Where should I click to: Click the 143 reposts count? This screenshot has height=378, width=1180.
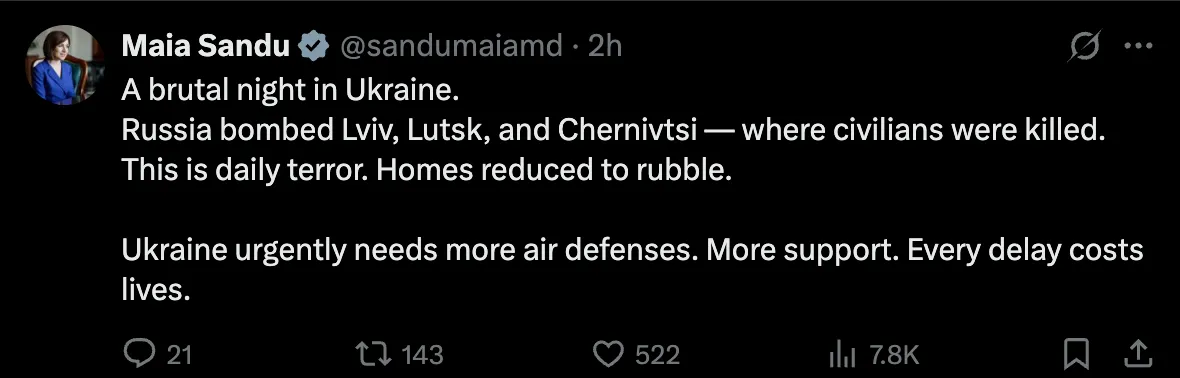422,354
